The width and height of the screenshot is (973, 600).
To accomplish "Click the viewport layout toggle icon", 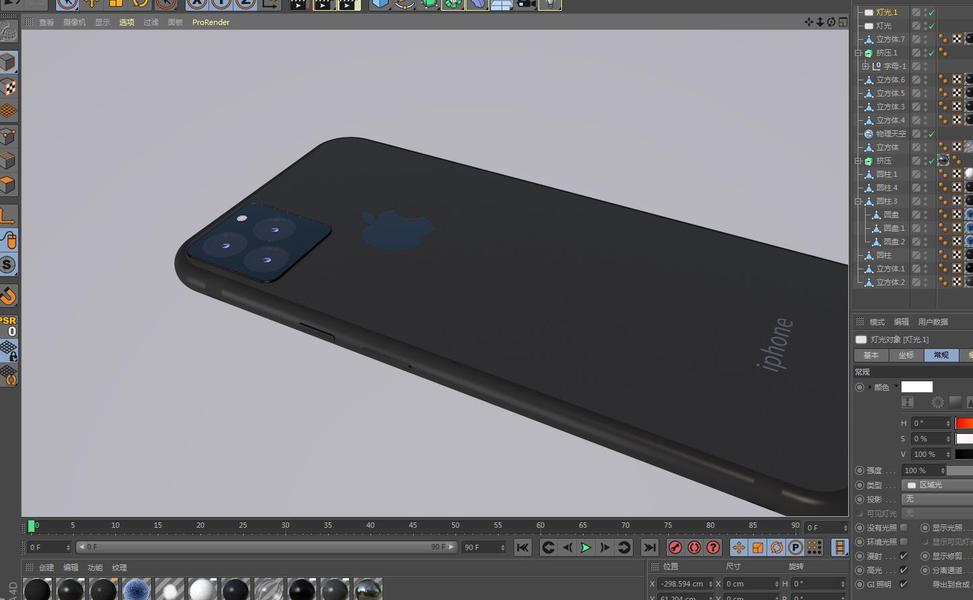I will coord(843,22).
